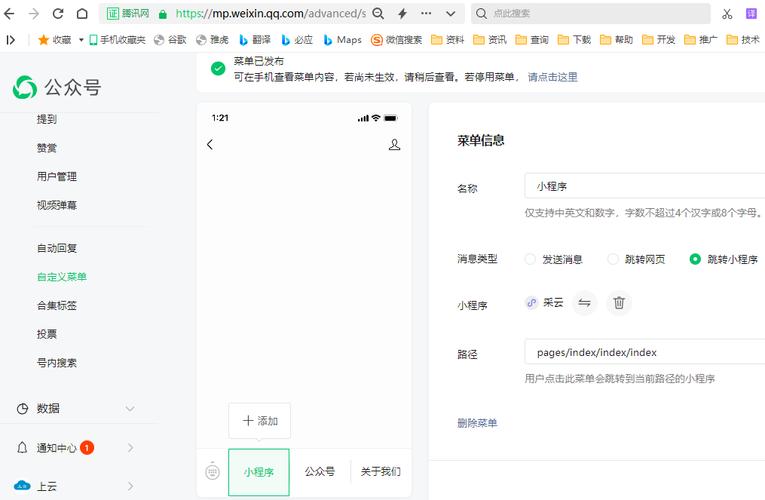Open the 必应 bookmark
This screenshot has height=500, width=765.
pyautogui.click(x=297, y=40)
